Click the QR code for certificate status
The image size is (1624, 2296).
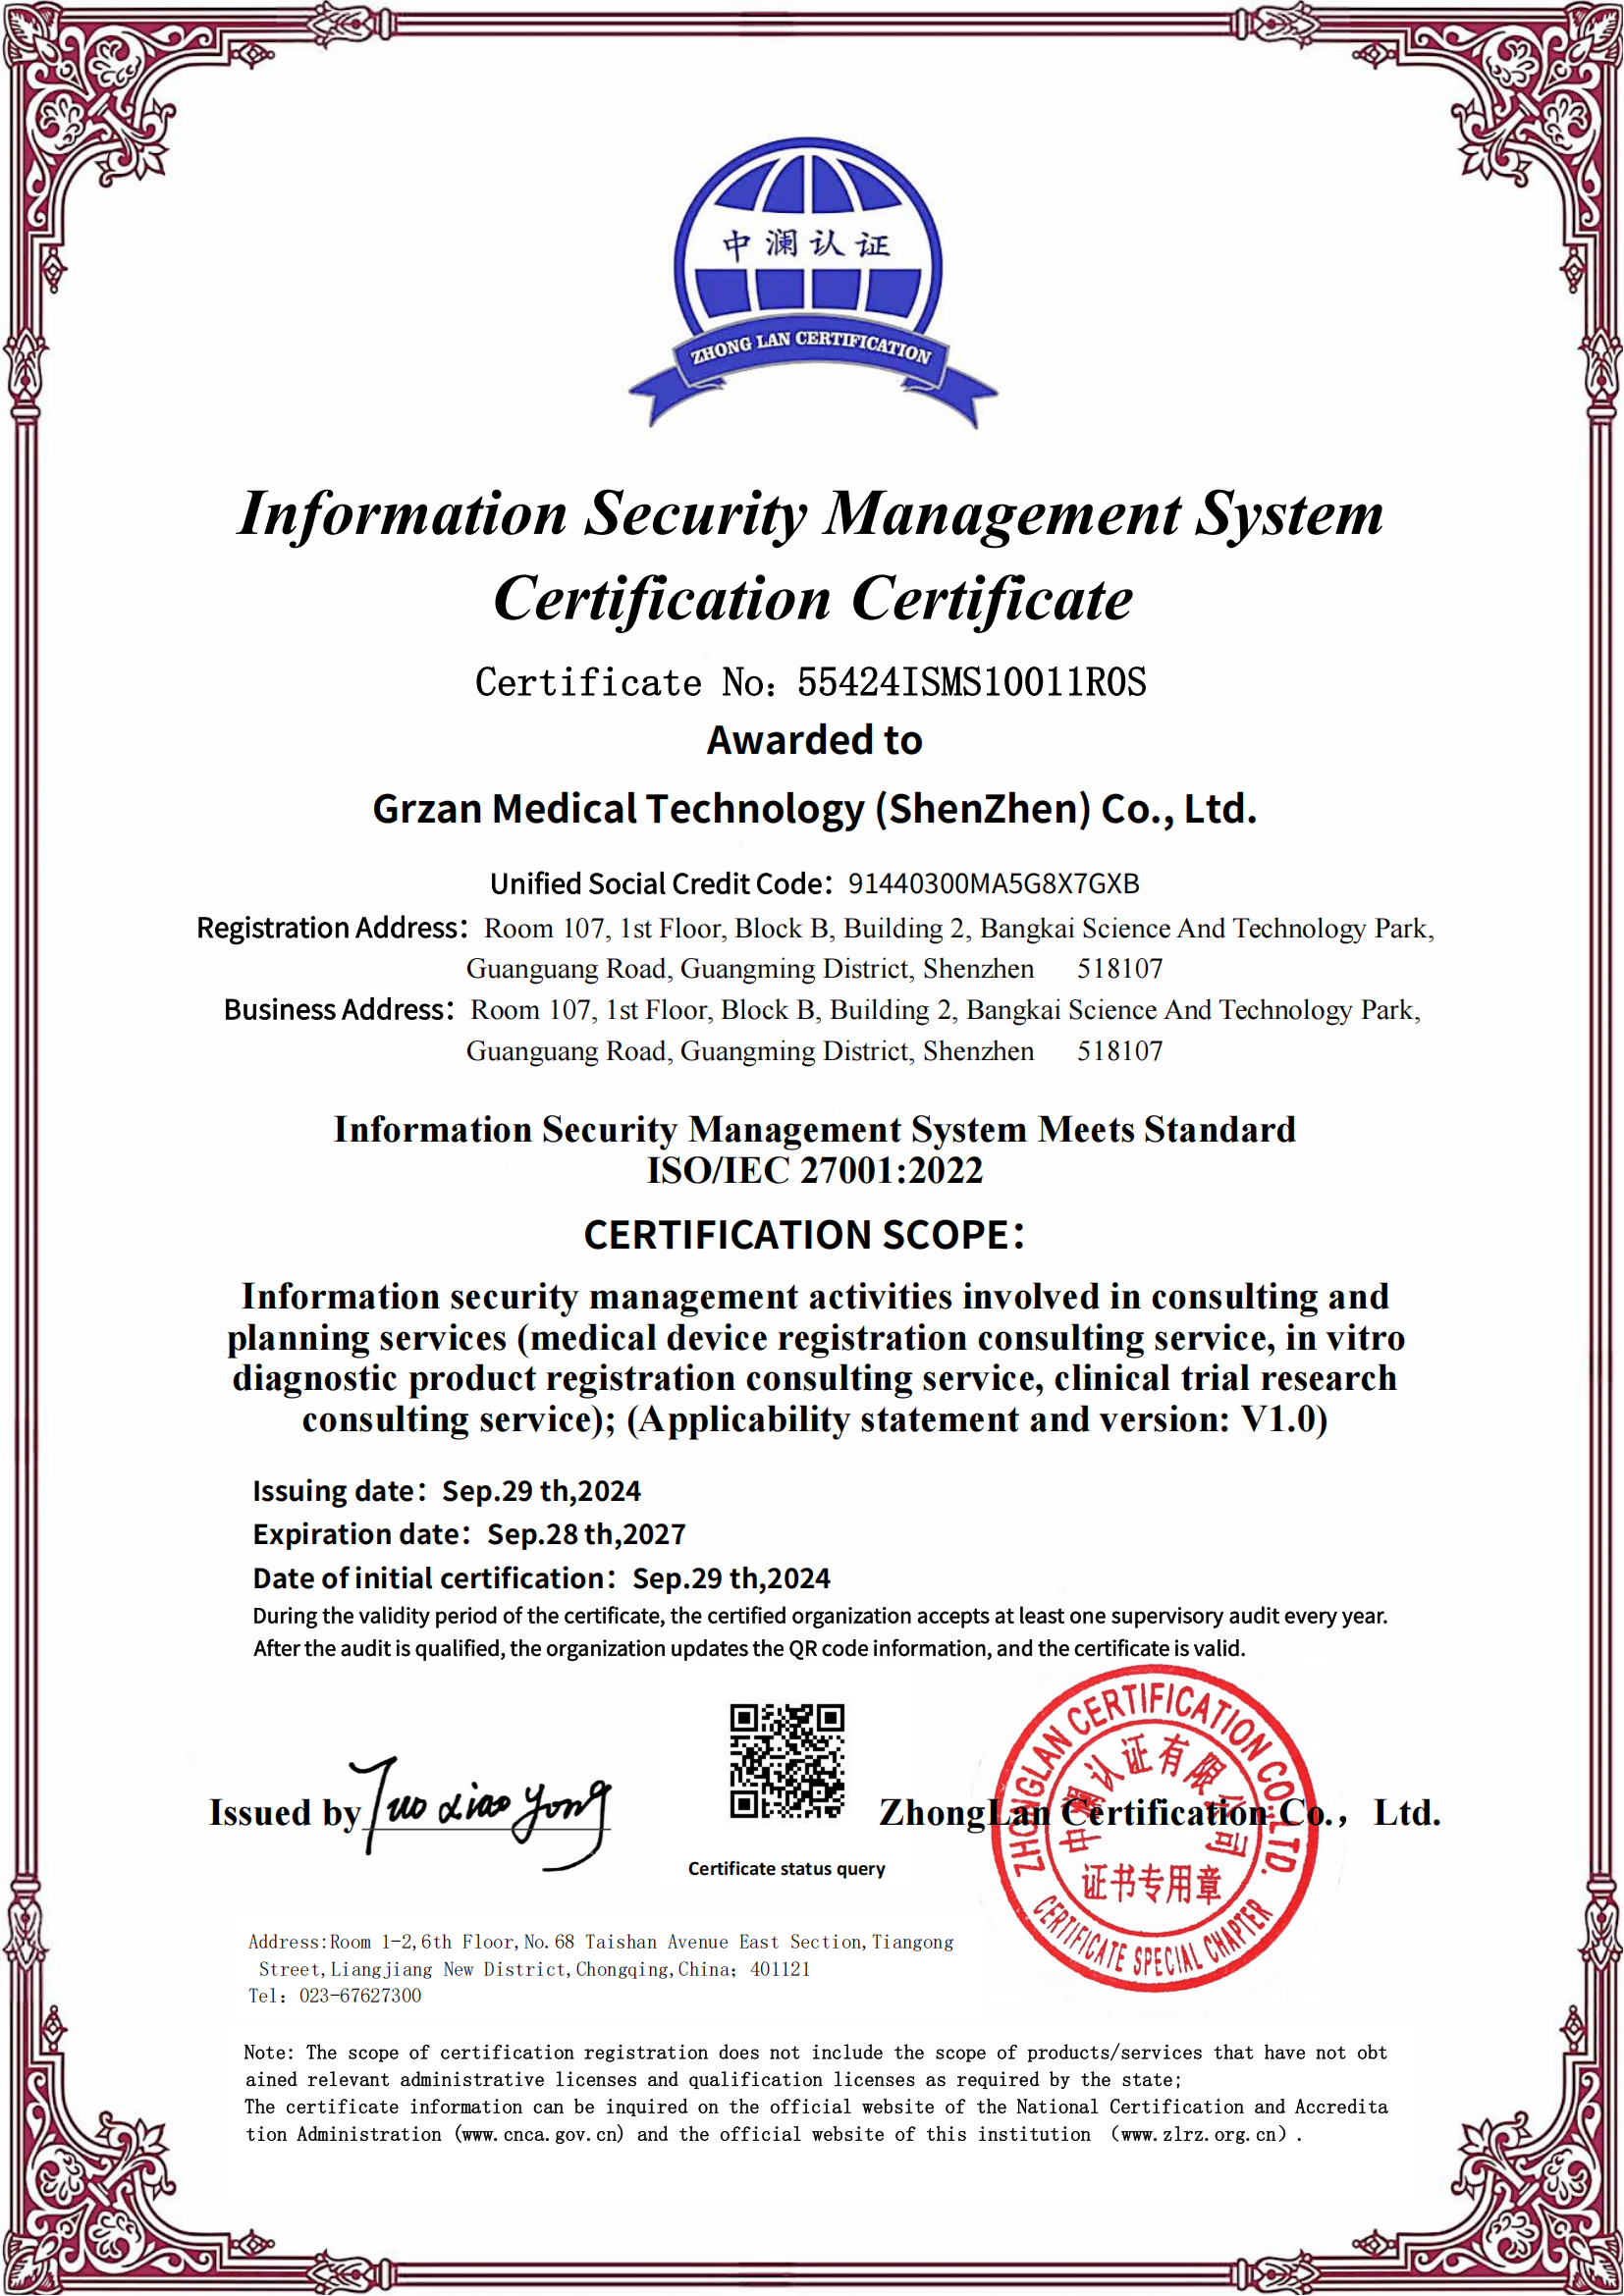click(x=787, y=1761)
